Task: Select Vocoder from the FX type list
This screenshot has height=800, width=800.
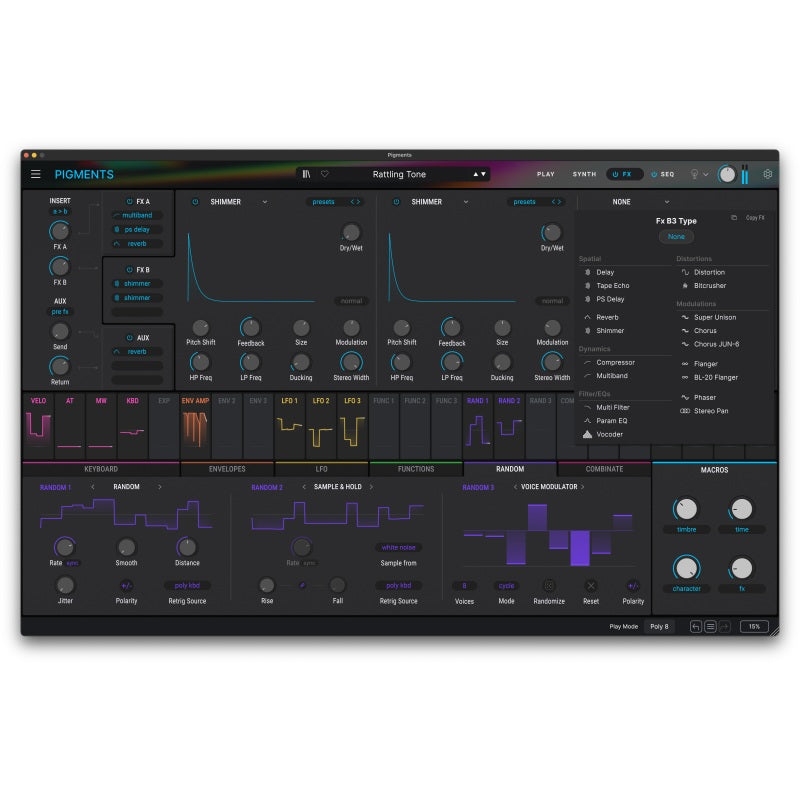Action: pos(610,434)
